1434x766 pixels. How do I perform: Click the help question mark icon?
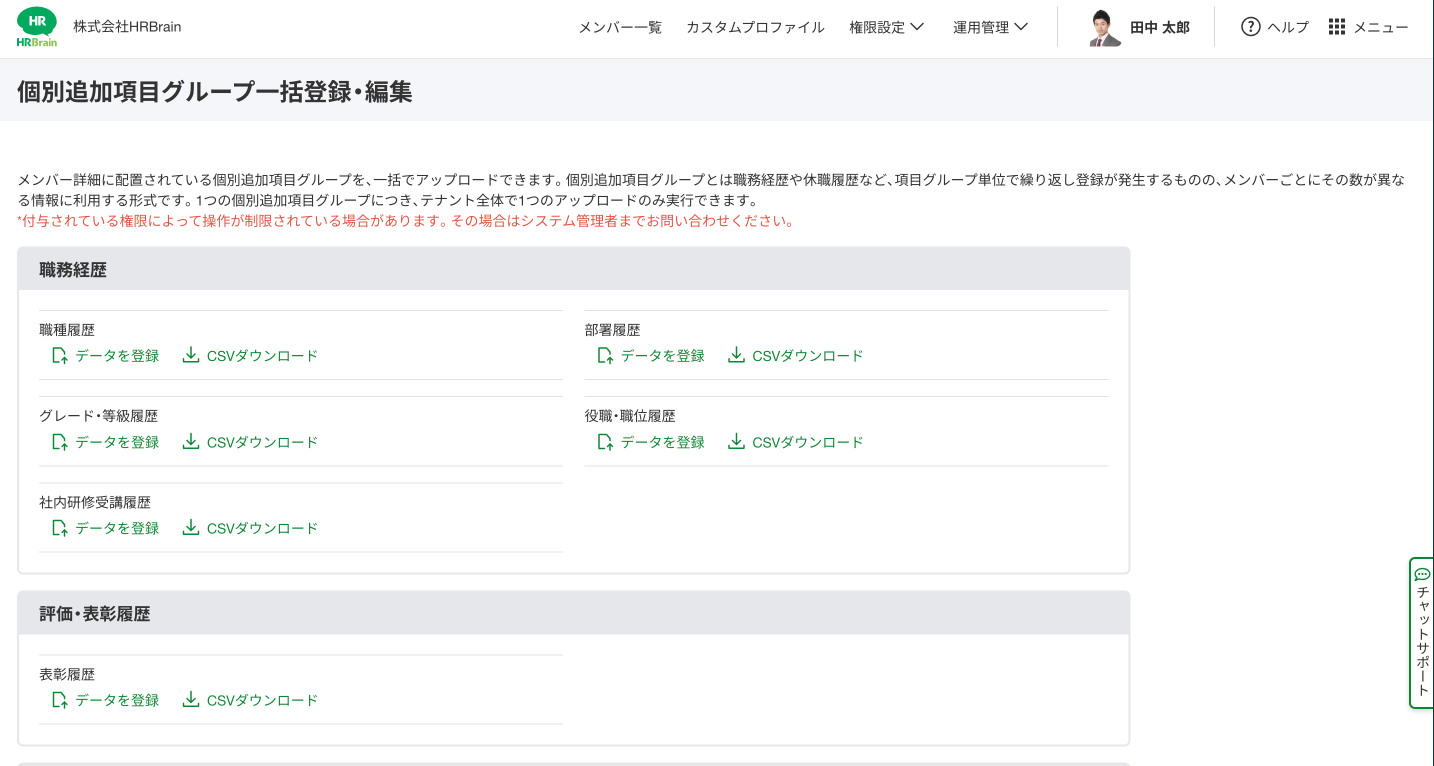click(x=1250, y=27)
